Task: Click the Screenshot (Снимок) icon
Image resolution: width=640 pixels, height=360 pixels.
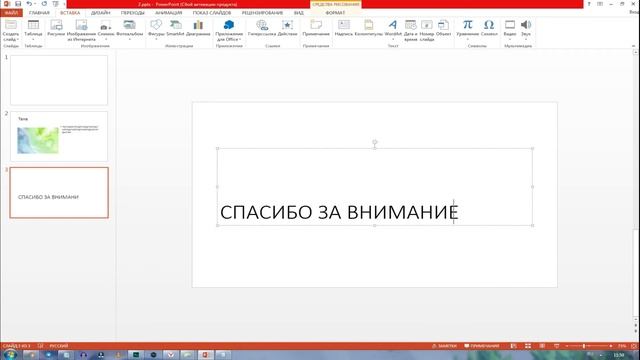Action: click(106, 25)
